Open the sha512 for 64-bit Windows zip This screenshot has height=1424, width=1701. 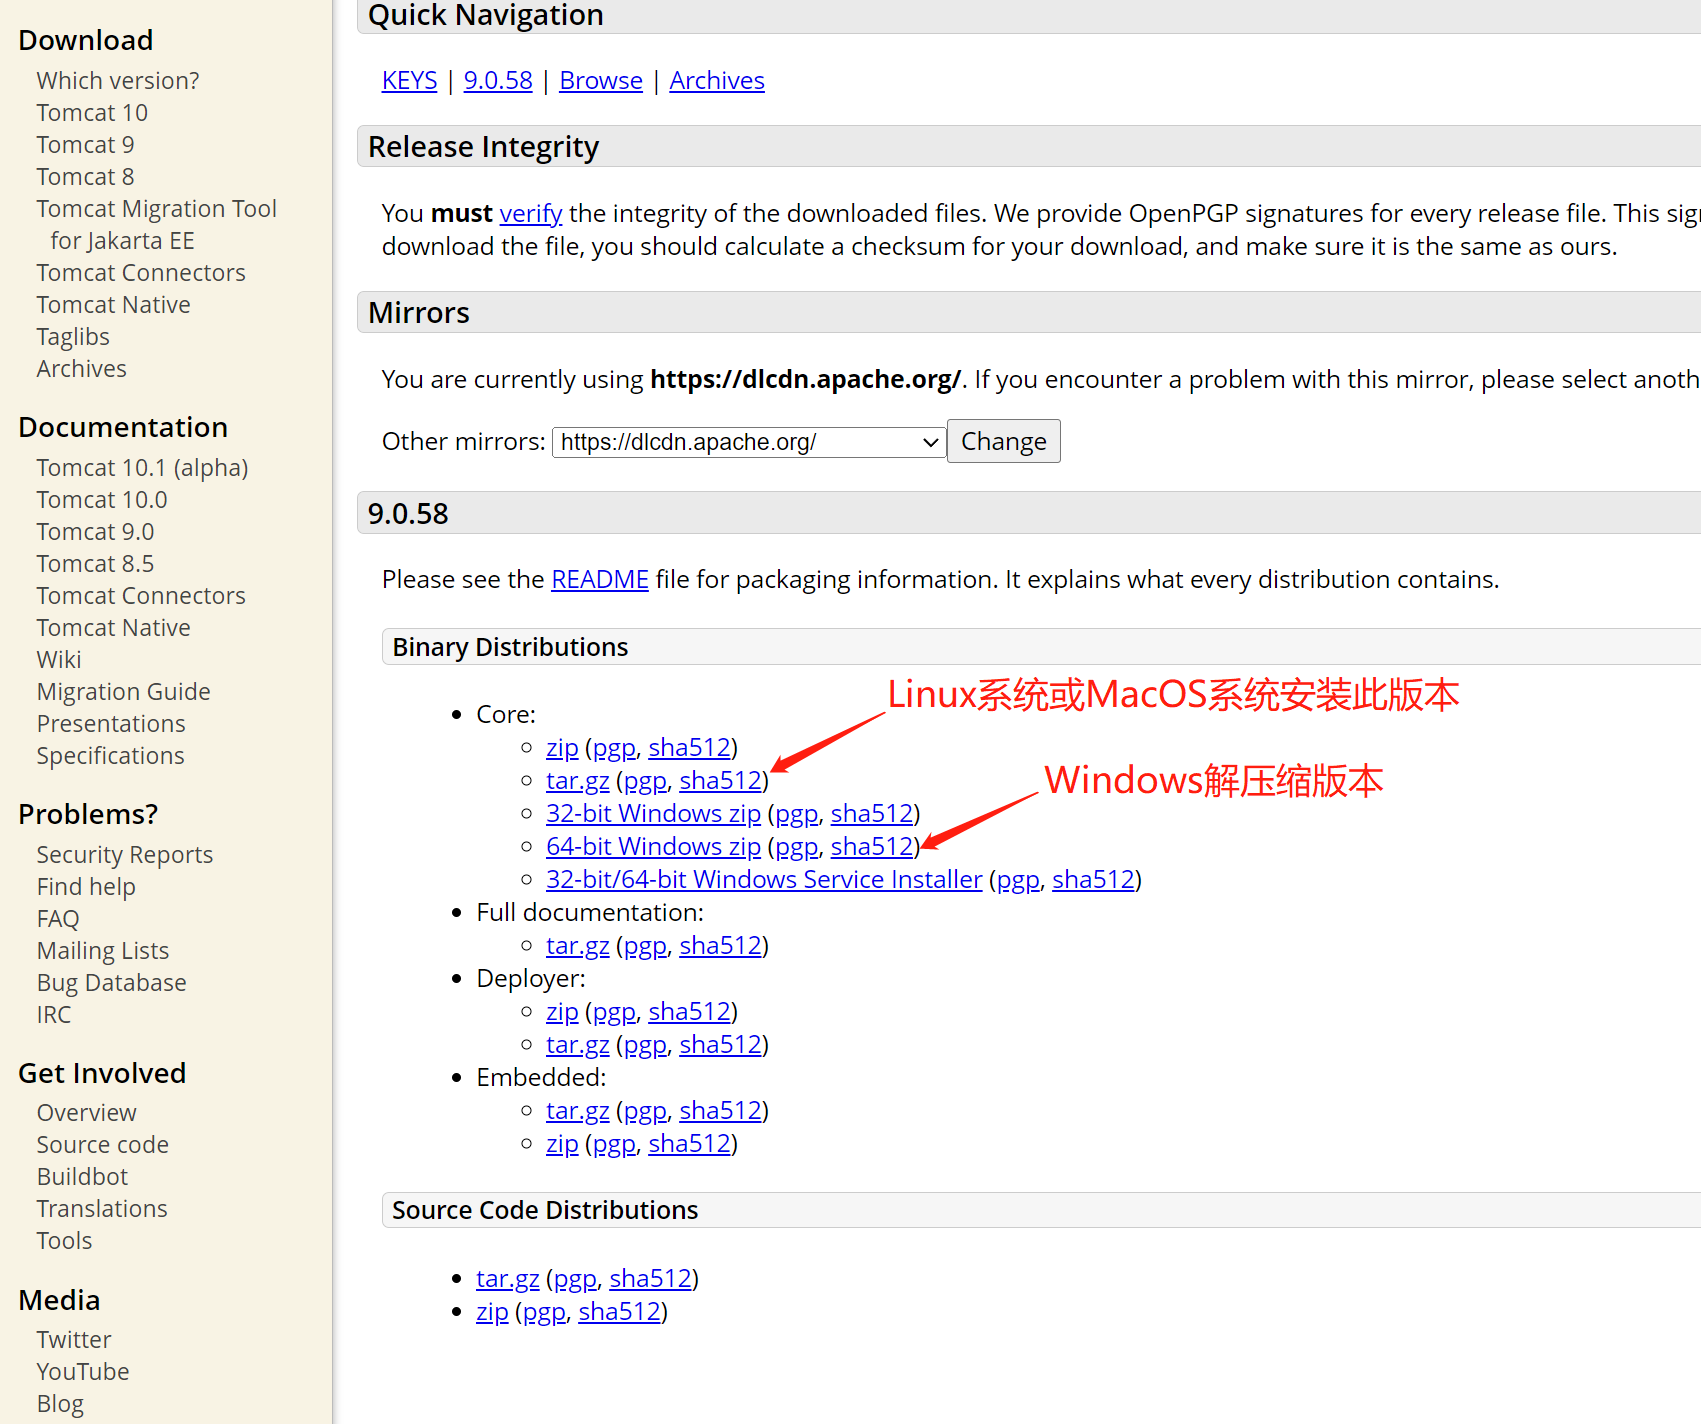pyautogui.click(x=872, y=847)
